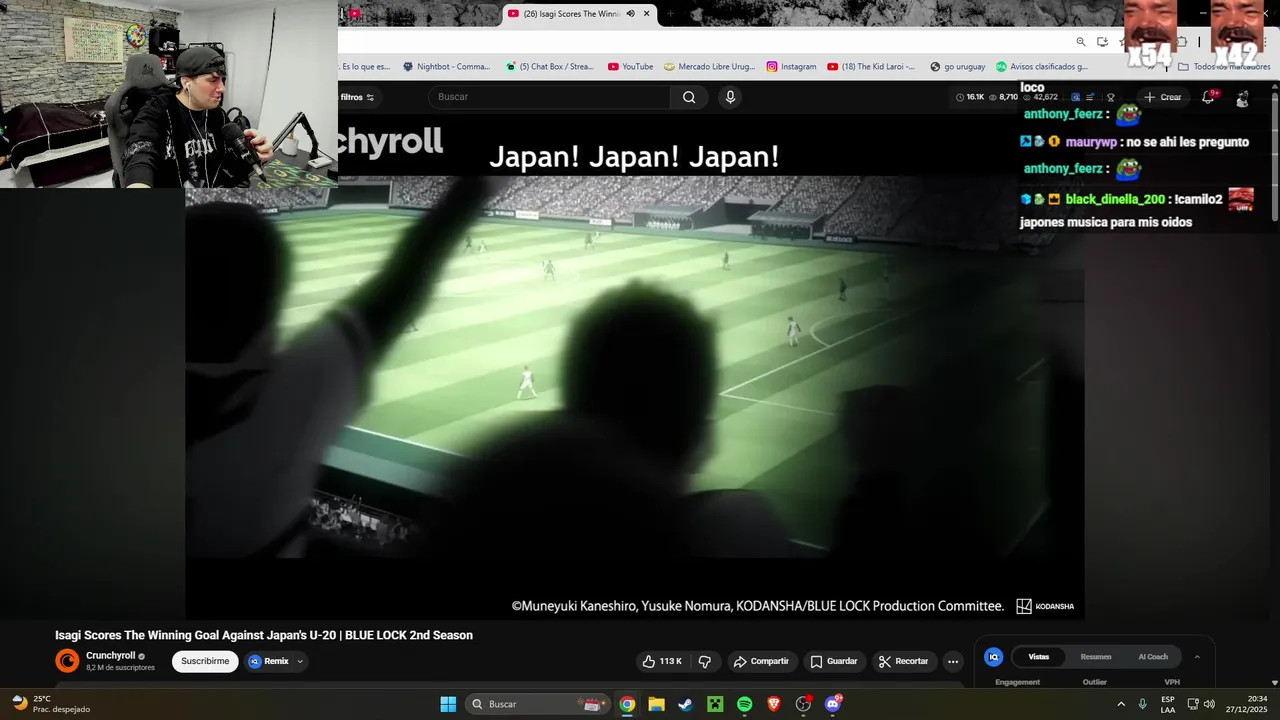Image resolution: width=1280 pixels, height=720 pixels.
Task: Open the three-dot more actions menu
Action: point(953,661)
